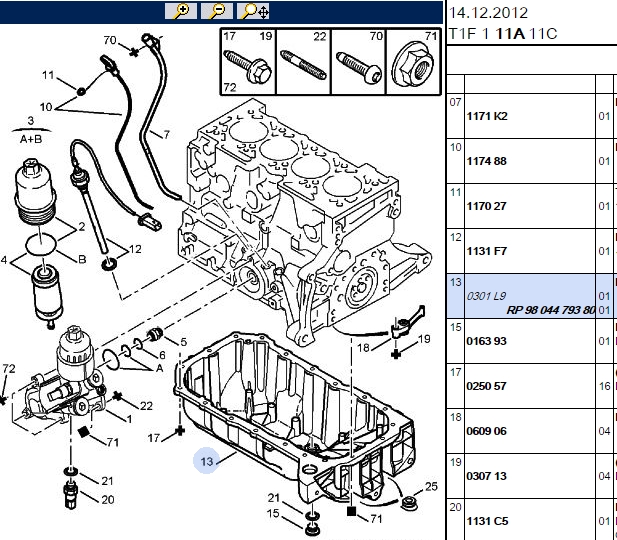
Task: Select callout 15 for the drain plug
Action: pos(273,513)
